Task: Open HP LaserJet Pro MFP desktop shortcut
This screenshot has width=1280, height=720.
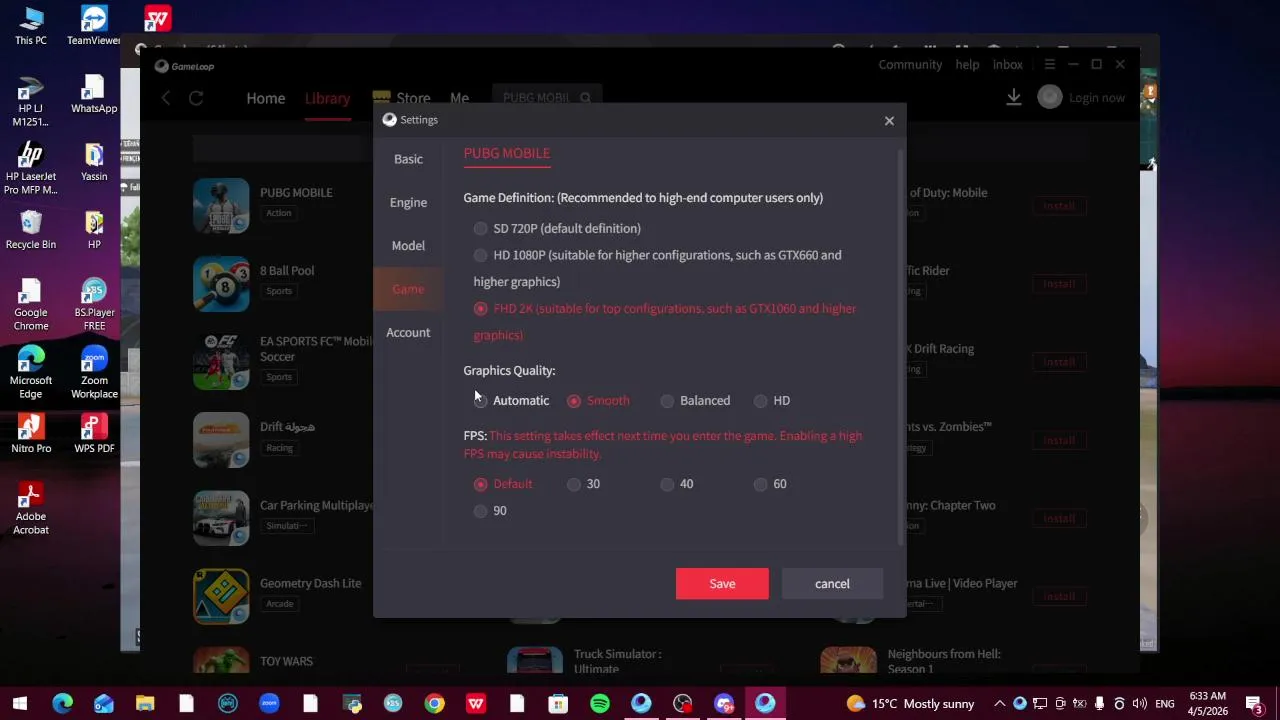Action: pyautogui.click(x=31, y=169)
